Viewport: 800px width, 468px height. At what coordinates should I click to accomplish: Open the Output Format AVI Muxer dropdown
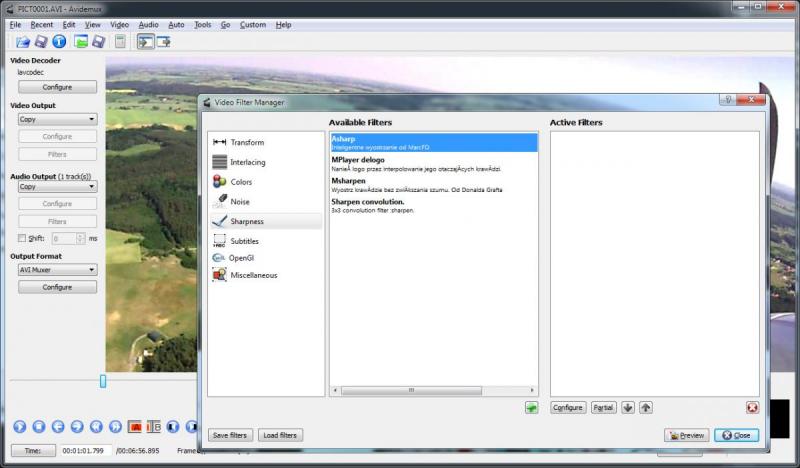click(x=57, y=269)
